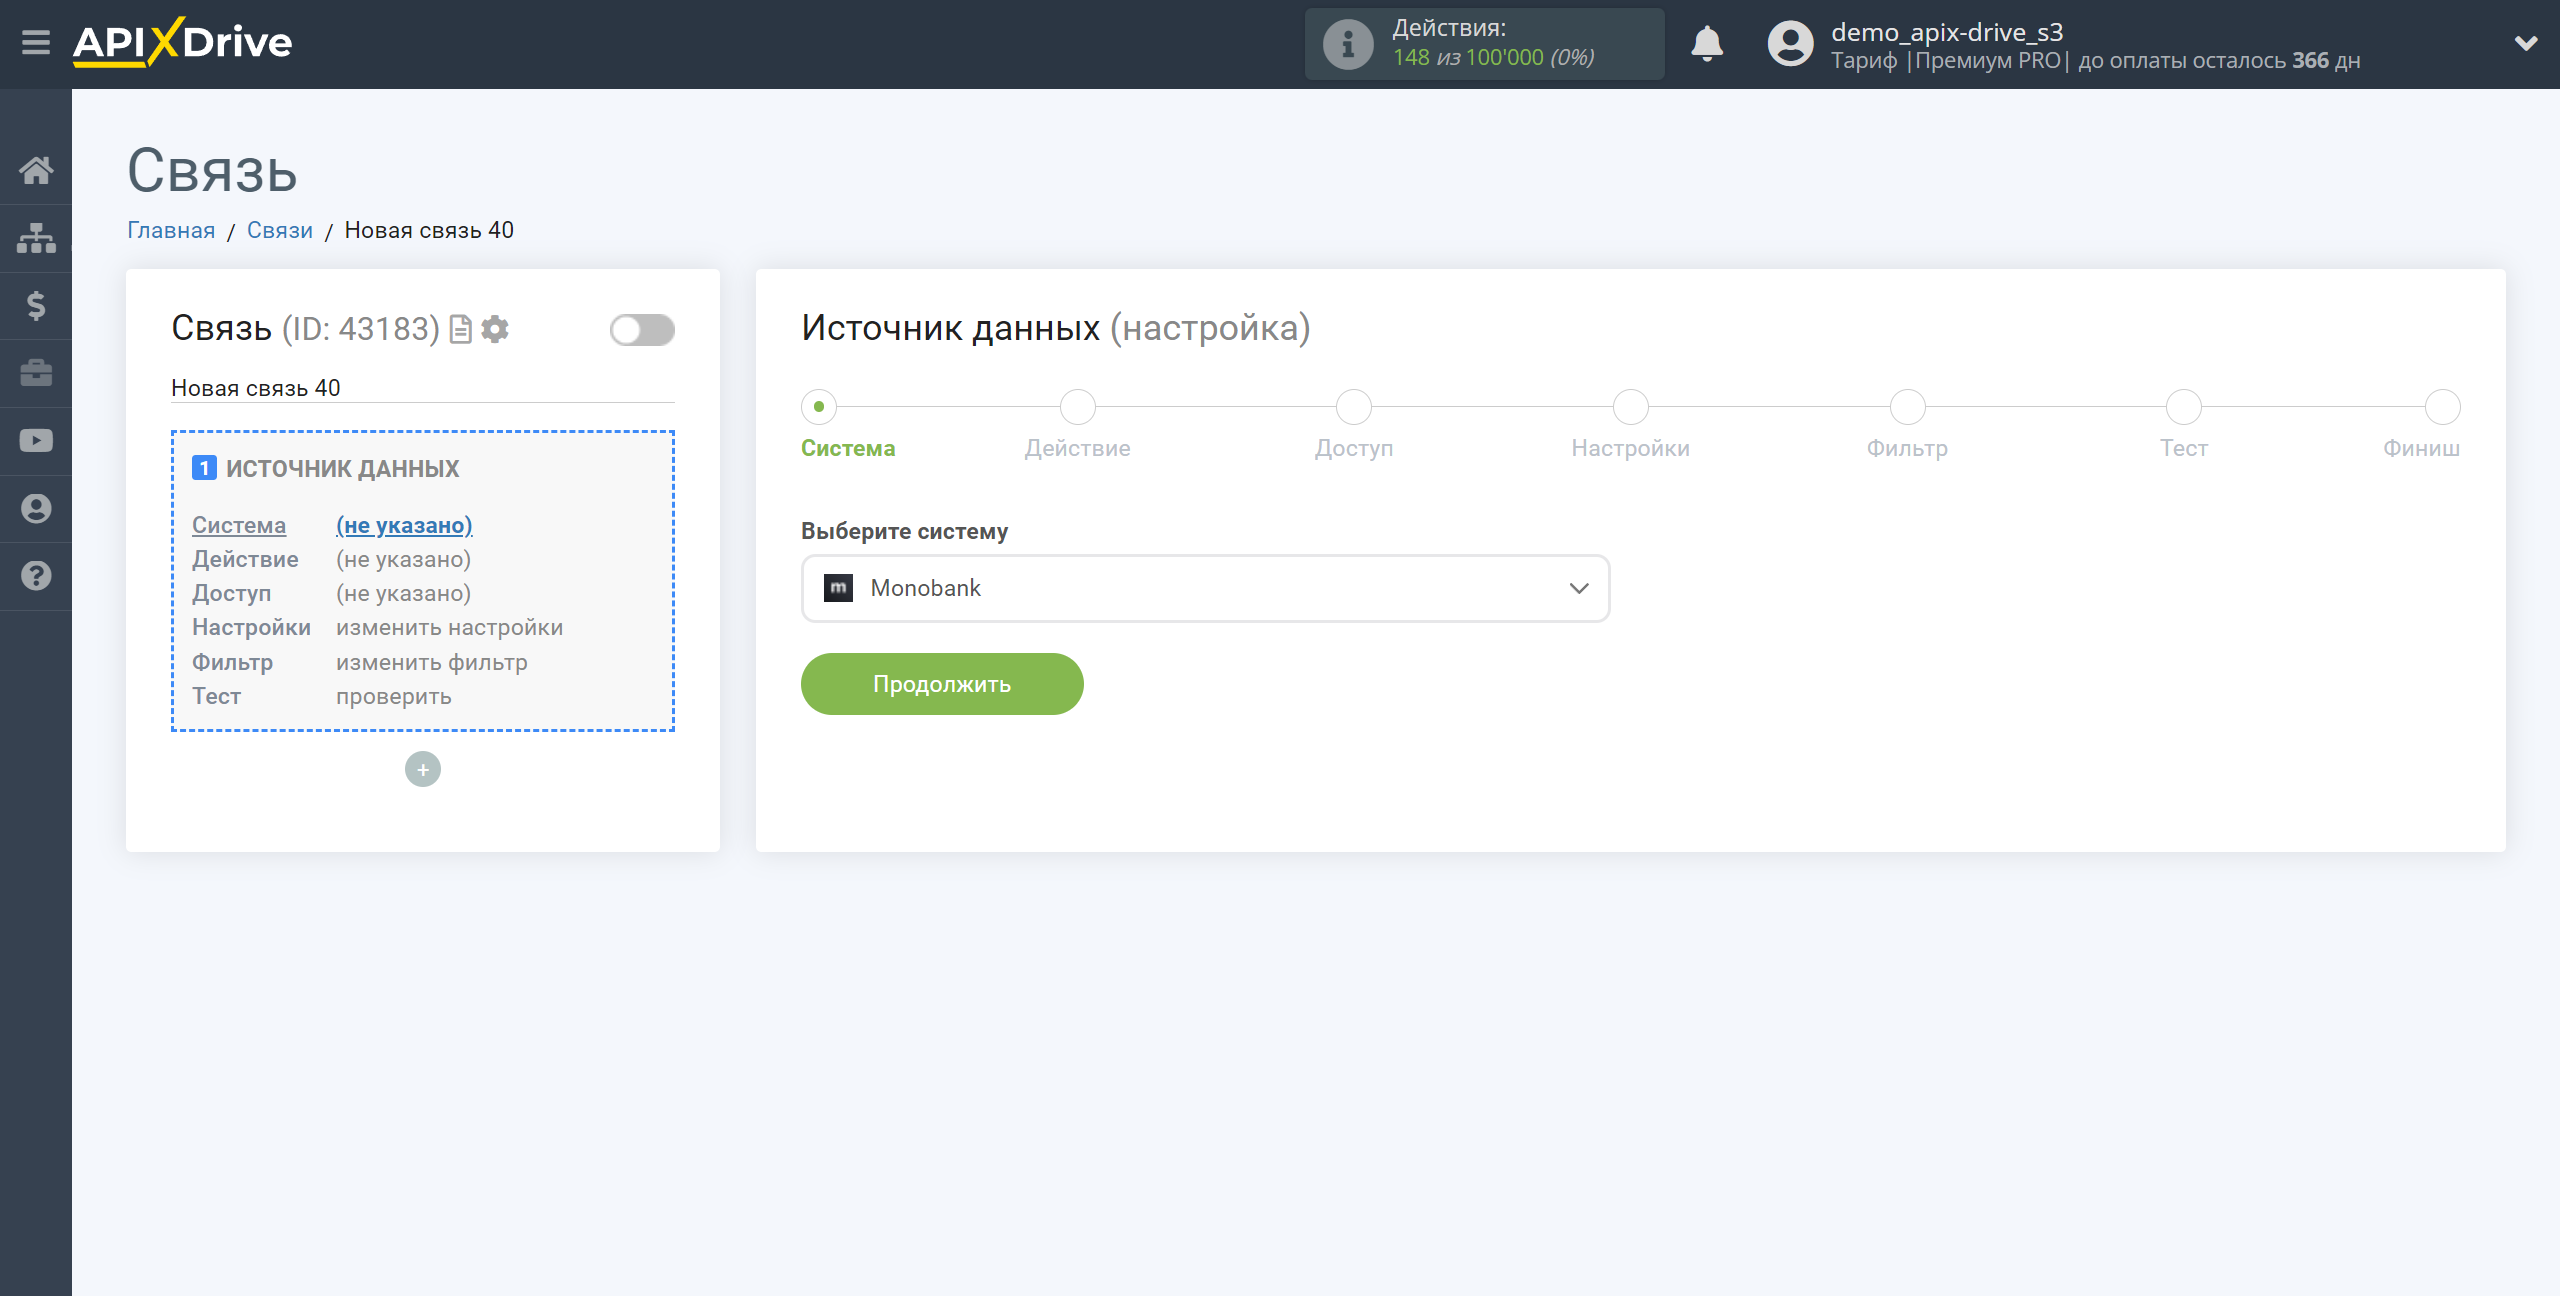Expand the user account menu top right

click(2527, 43)
